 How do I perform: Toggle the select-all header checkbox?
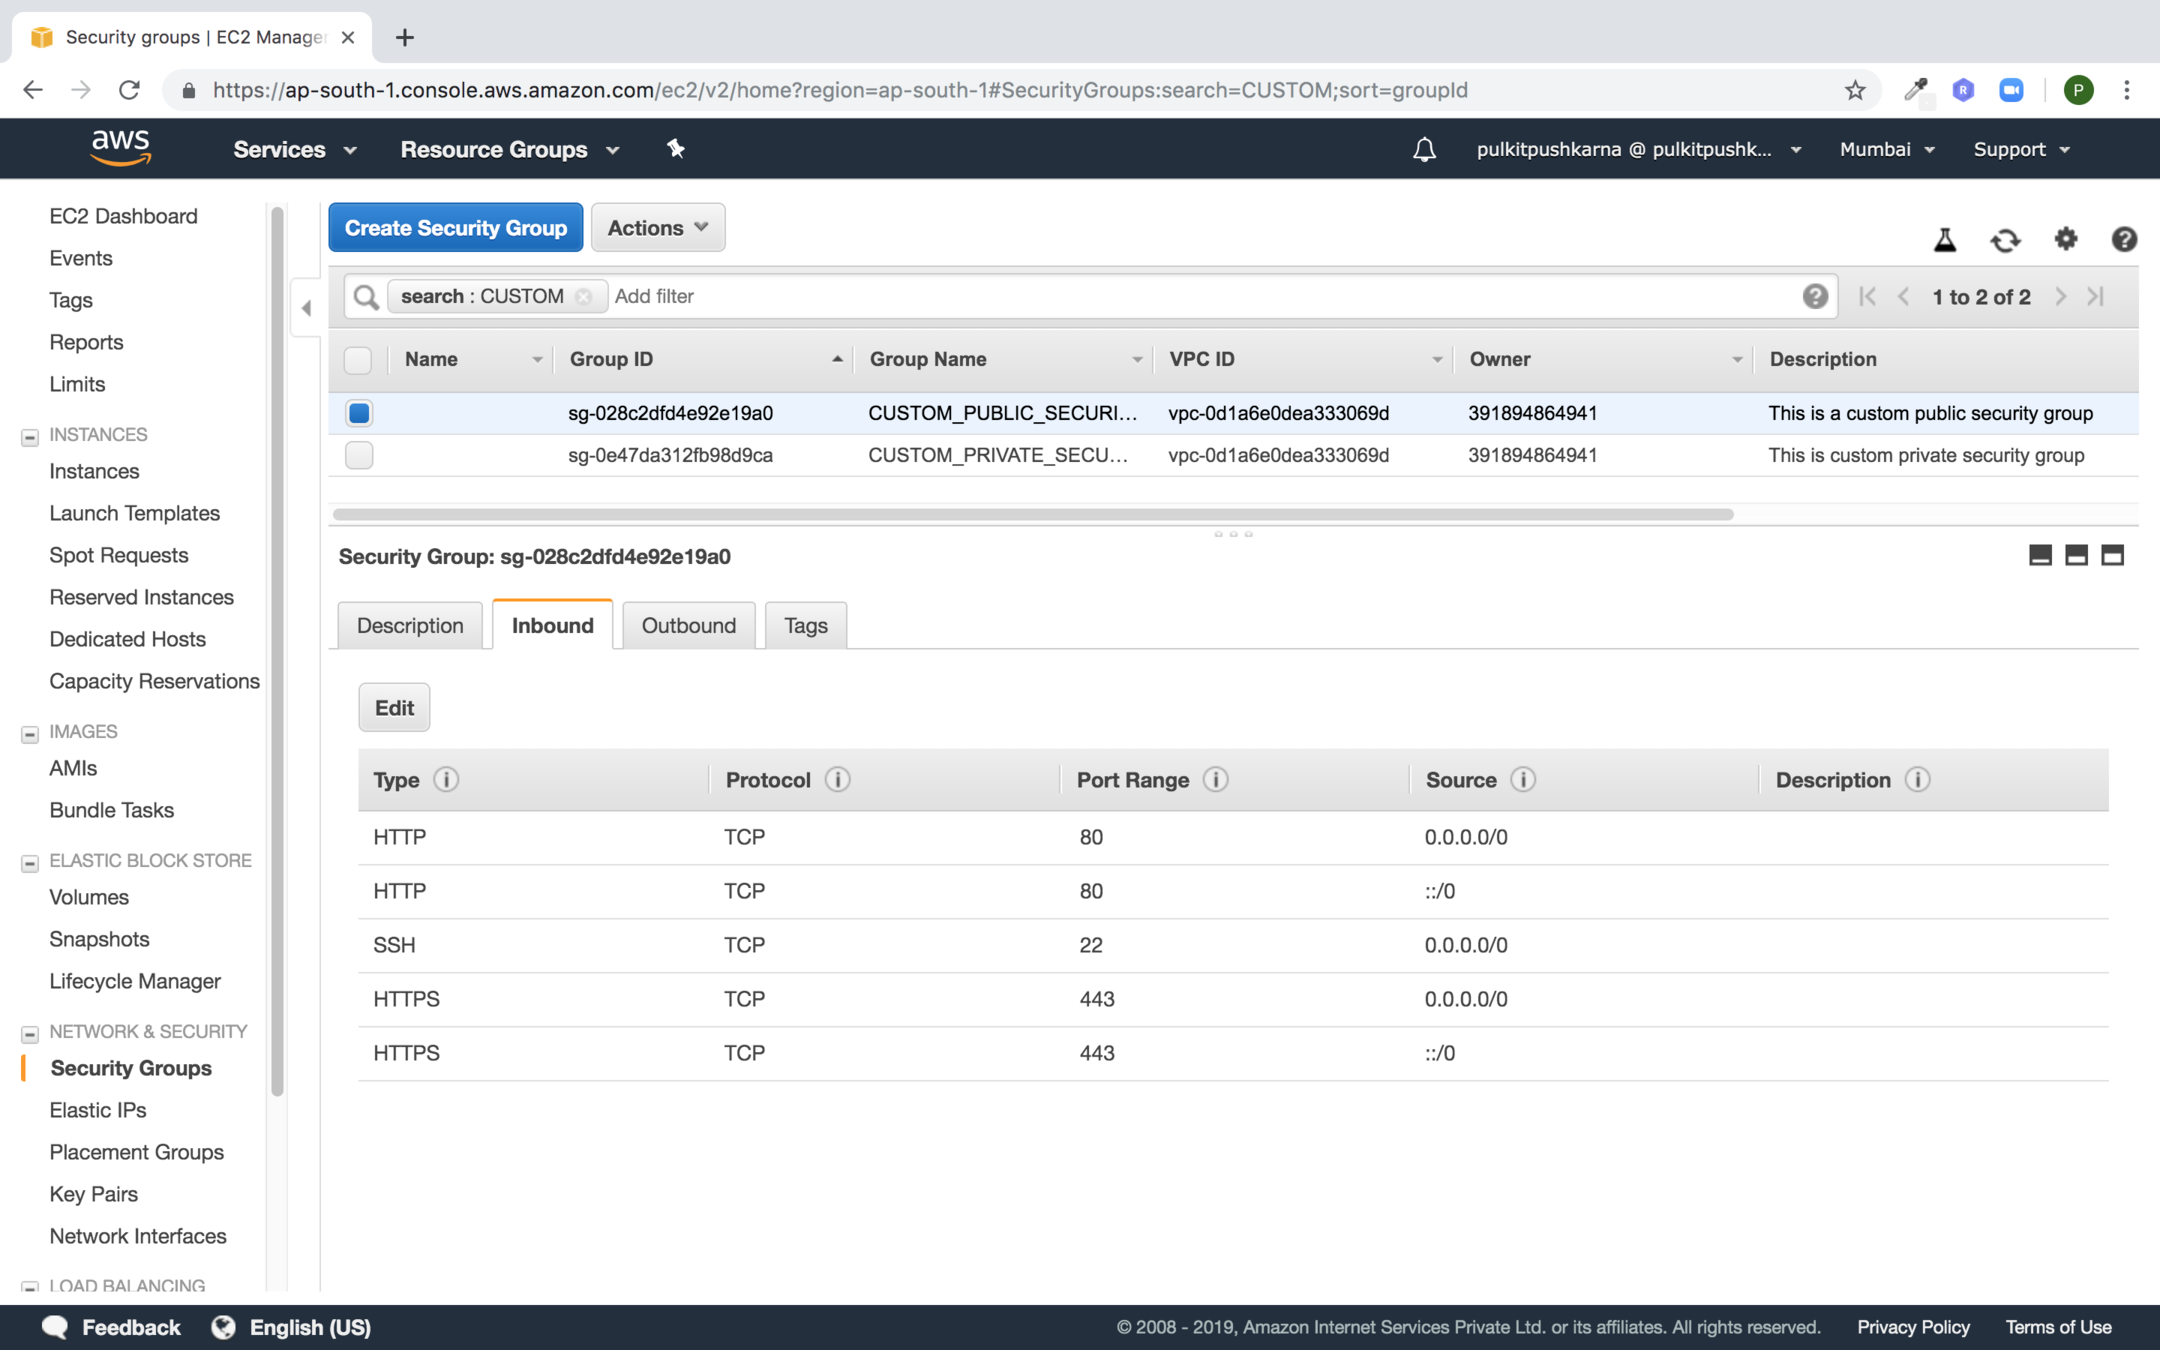click(x=358, y=360)
